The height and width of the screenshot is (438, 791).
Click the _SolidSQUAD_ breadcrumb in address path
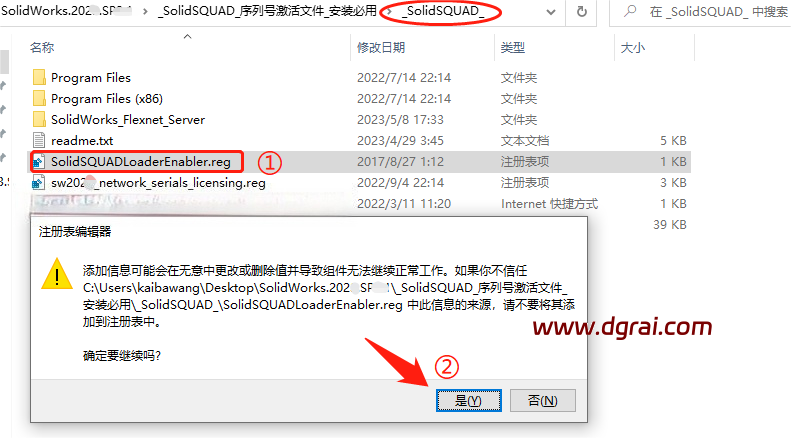pos(442,11)
